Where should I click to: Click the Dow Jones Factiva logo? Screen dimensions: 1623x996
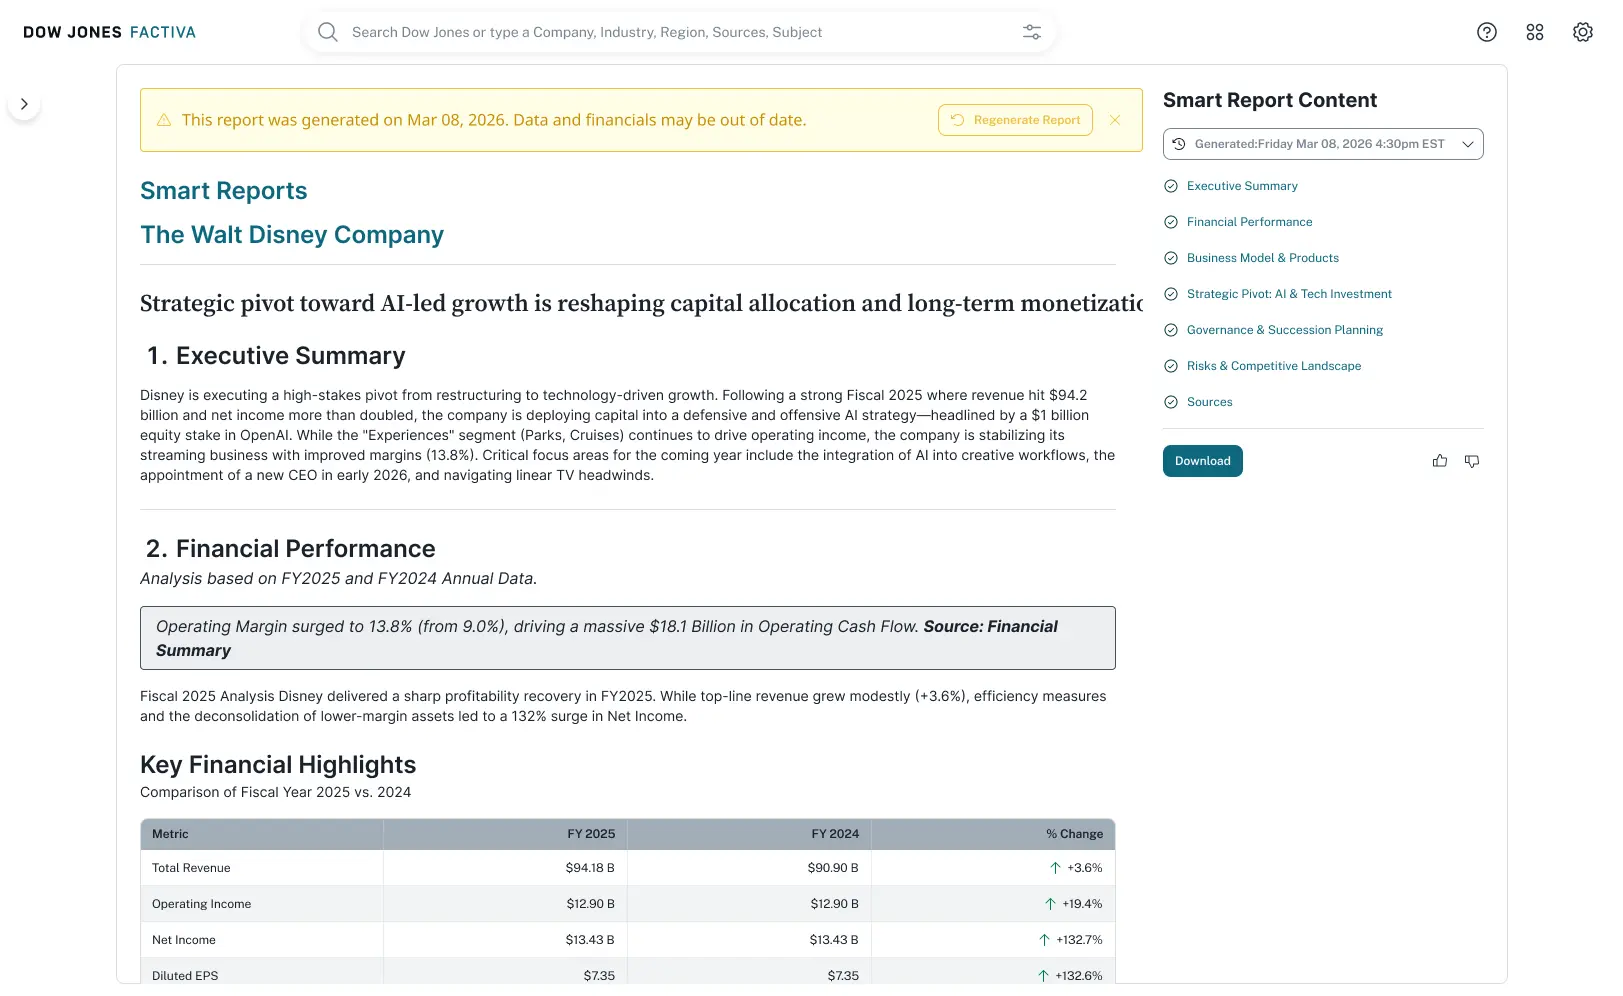point(109,32)
